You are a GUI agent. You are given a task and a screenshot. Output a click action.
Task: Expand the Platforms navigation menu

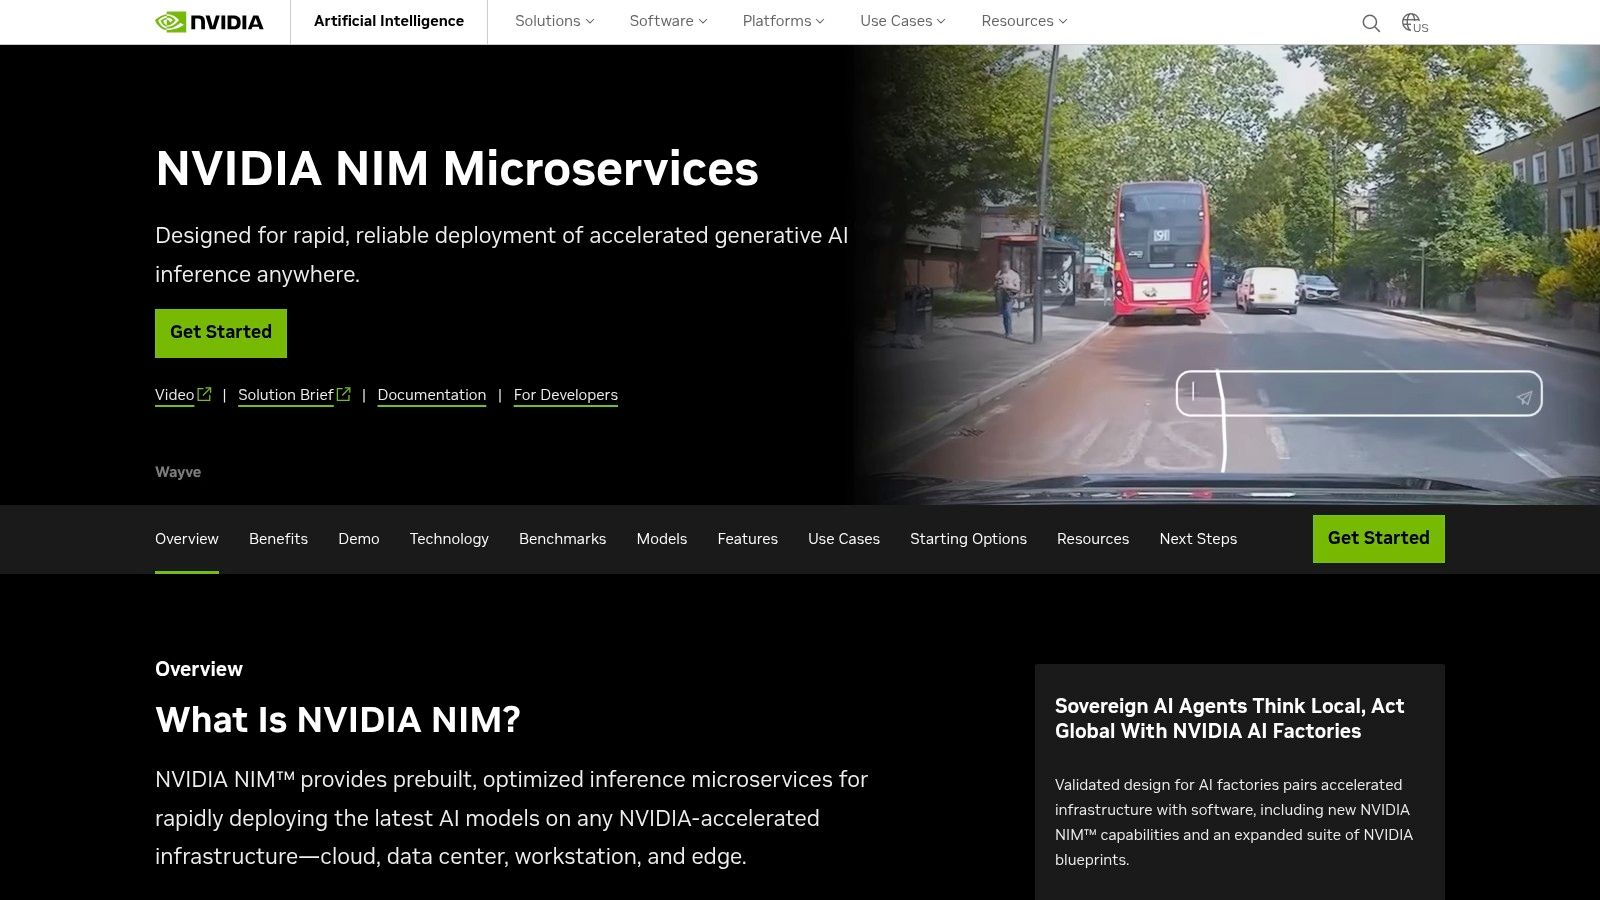click(782, 21)
